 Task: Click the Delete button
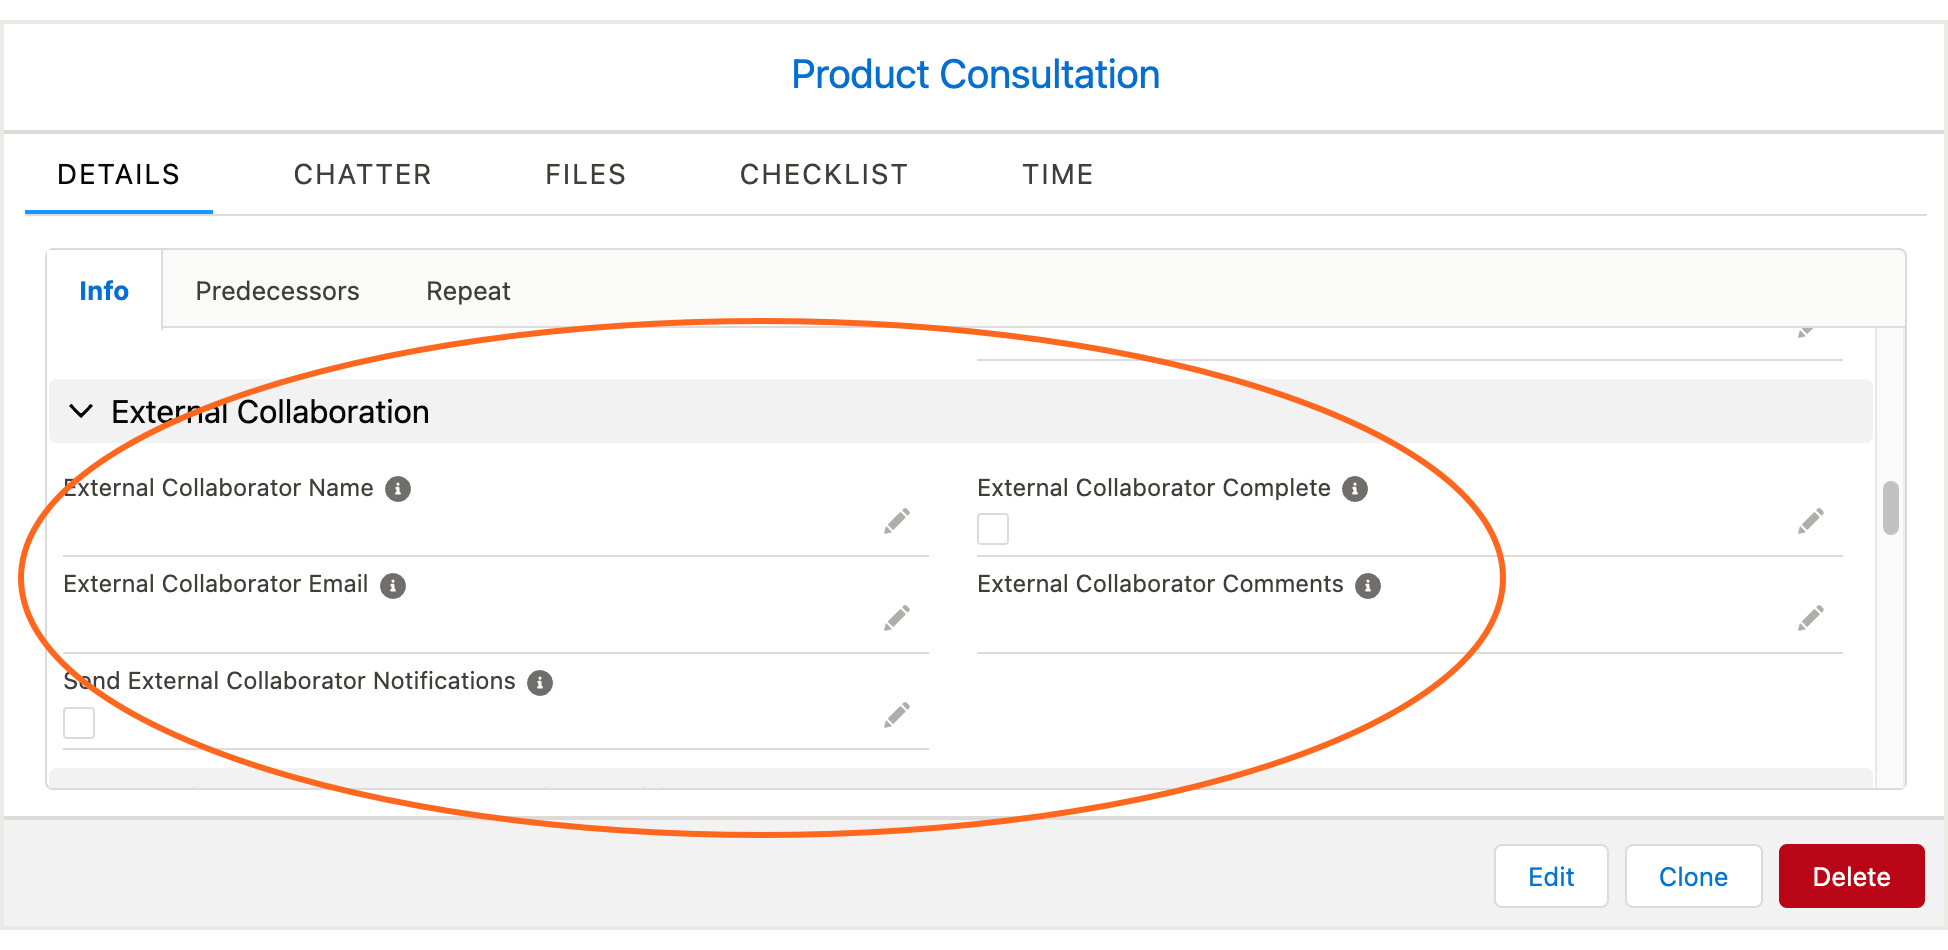point(1851,876)
